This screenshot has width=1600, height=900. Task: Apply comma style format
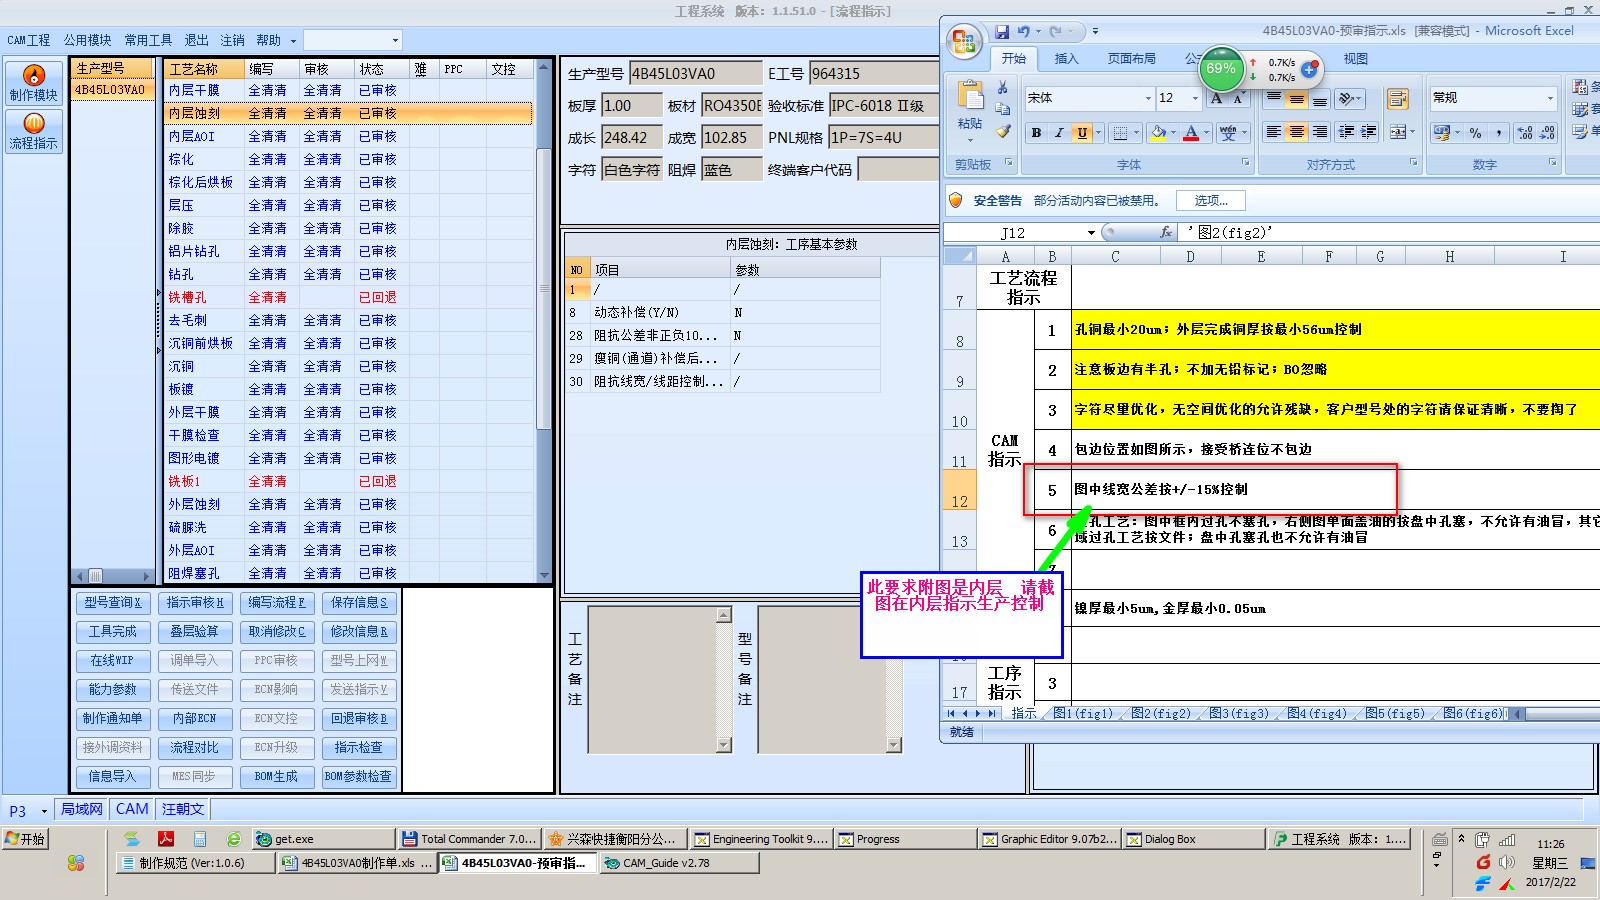tap(1499, 133)
